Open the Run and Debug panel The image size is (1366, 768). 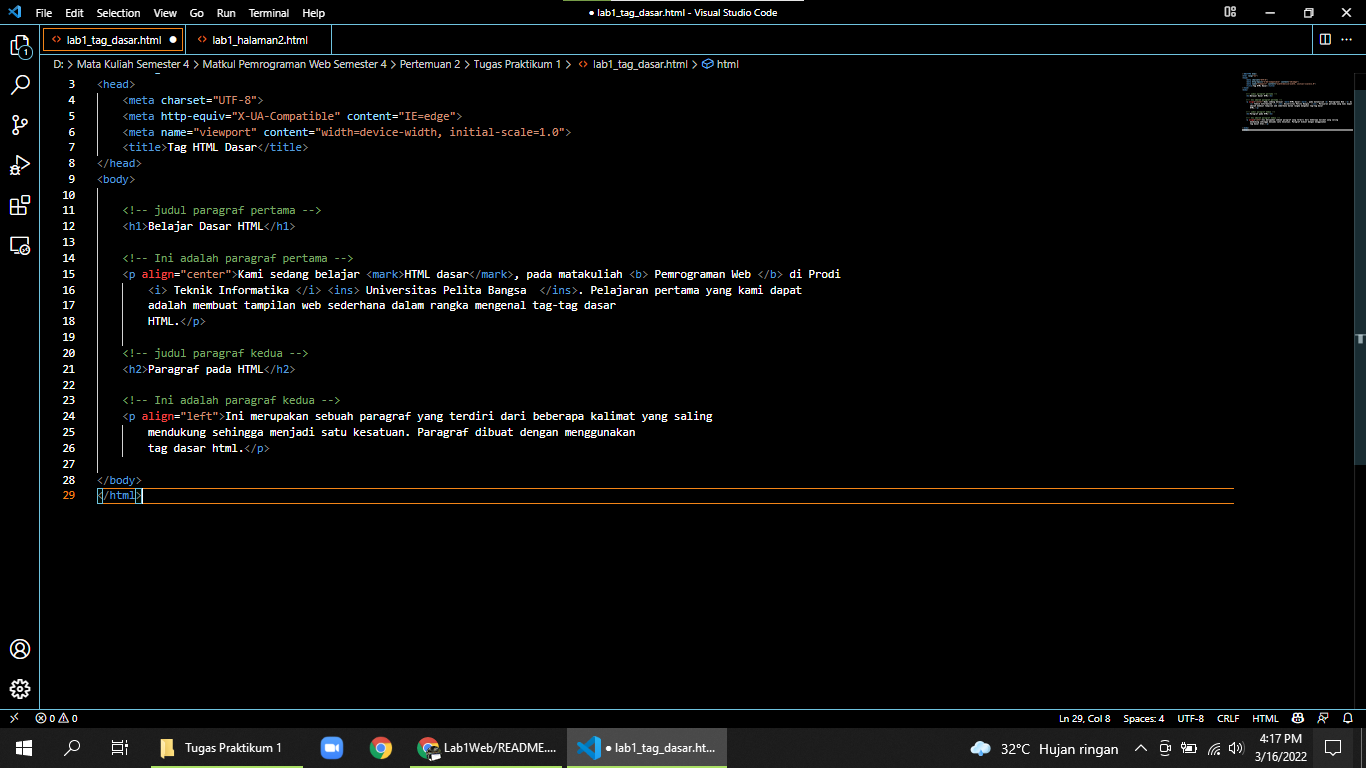20,165
